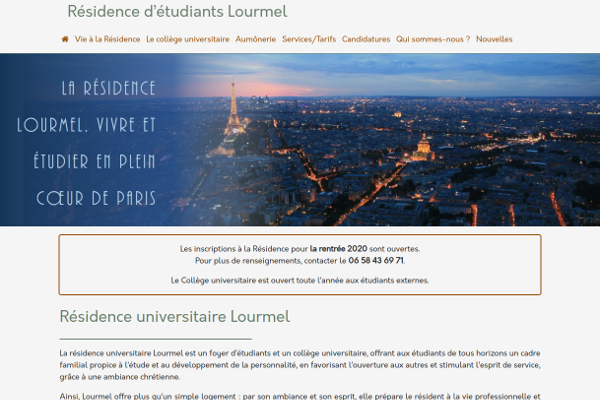Click the bold "la rentrée 2020" text
This screenshot has height=400, width=600.
[x=338, y=248]
